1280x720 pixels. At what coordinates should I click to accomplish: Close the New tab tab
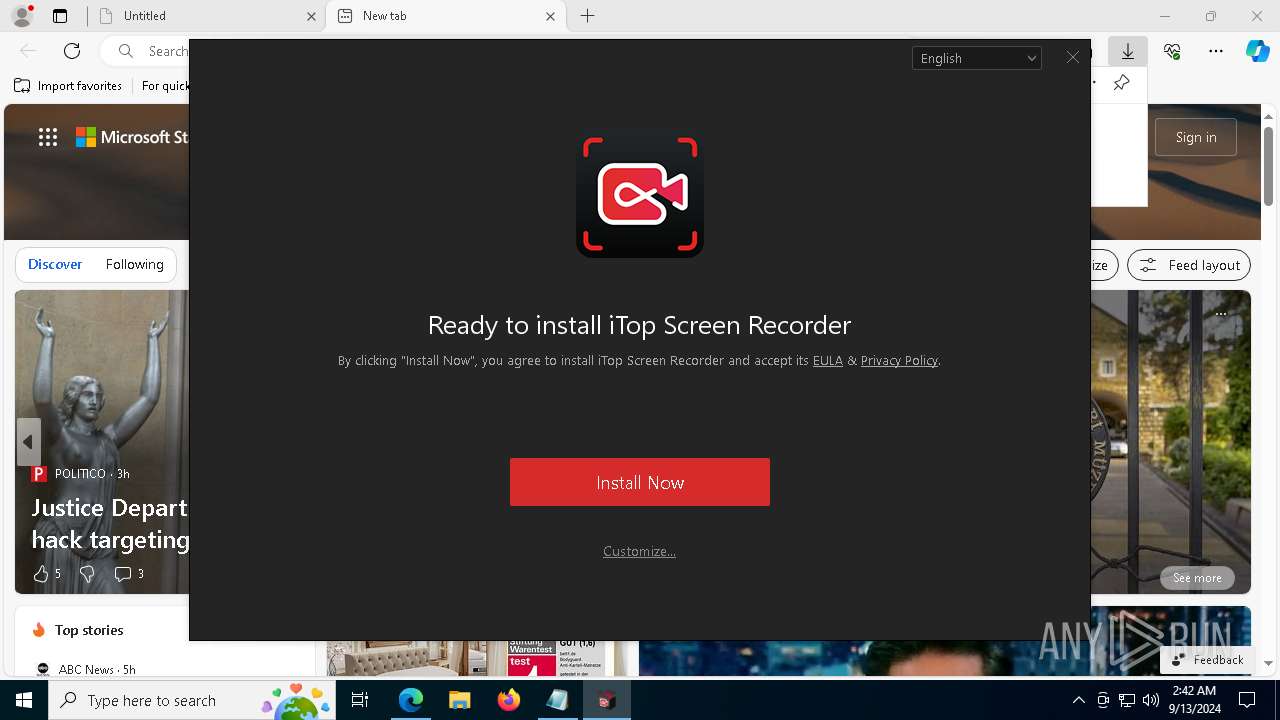[x=550, y=16]
